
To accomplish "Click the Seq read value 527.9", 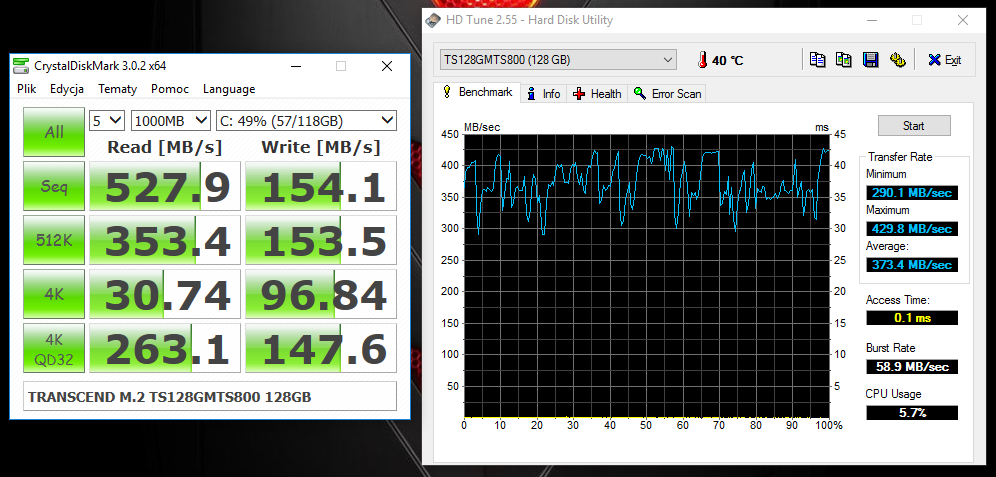I will coord(165,186).
